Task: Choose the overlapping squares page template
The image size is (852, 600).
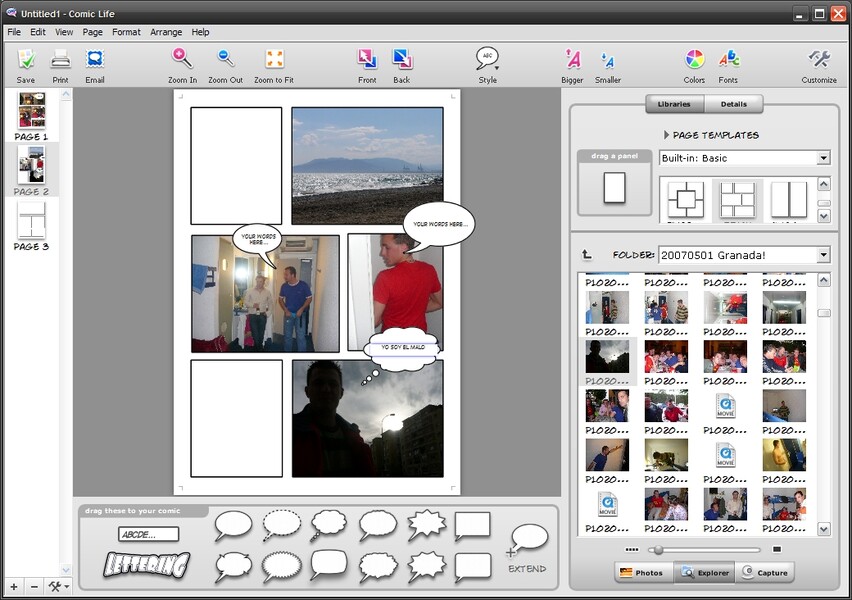Action: 686,199
